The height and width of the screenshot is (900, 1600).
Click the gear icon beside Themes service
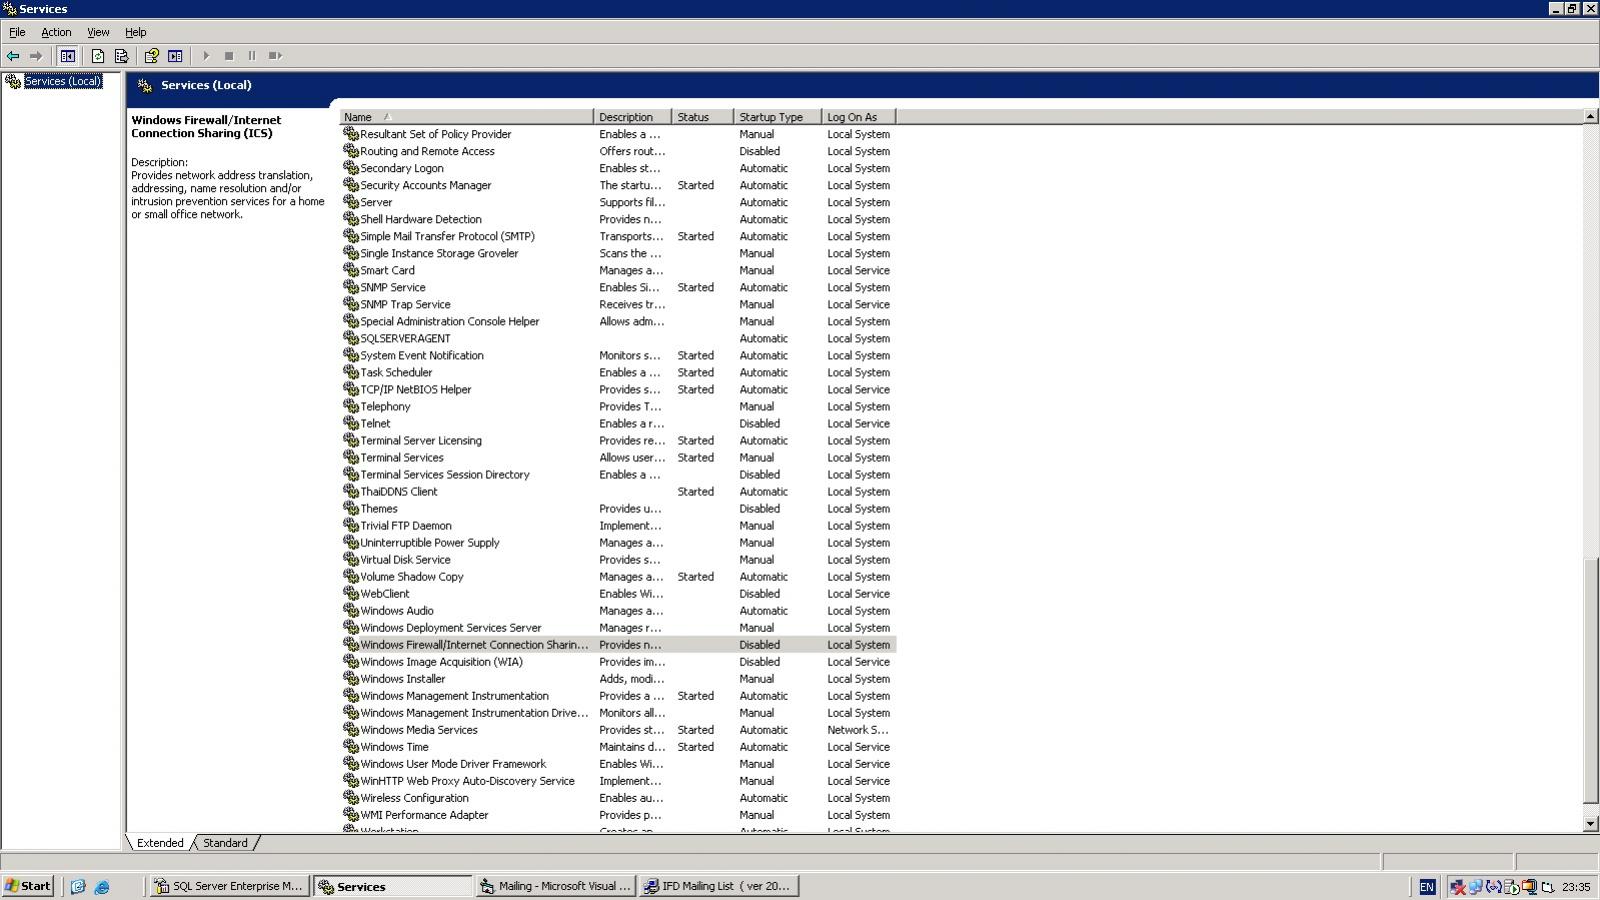[351, 508]
